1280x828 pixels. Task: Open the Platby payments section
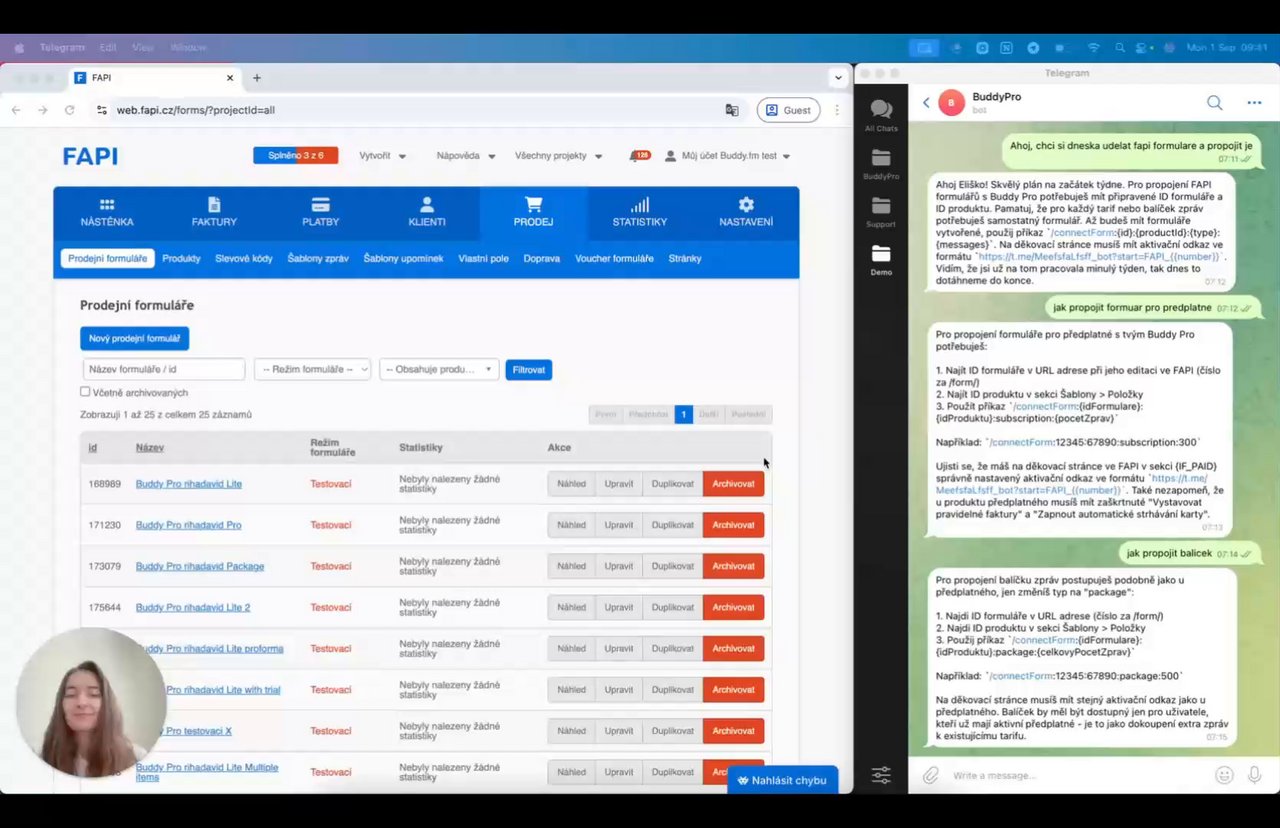pos(321,212)
